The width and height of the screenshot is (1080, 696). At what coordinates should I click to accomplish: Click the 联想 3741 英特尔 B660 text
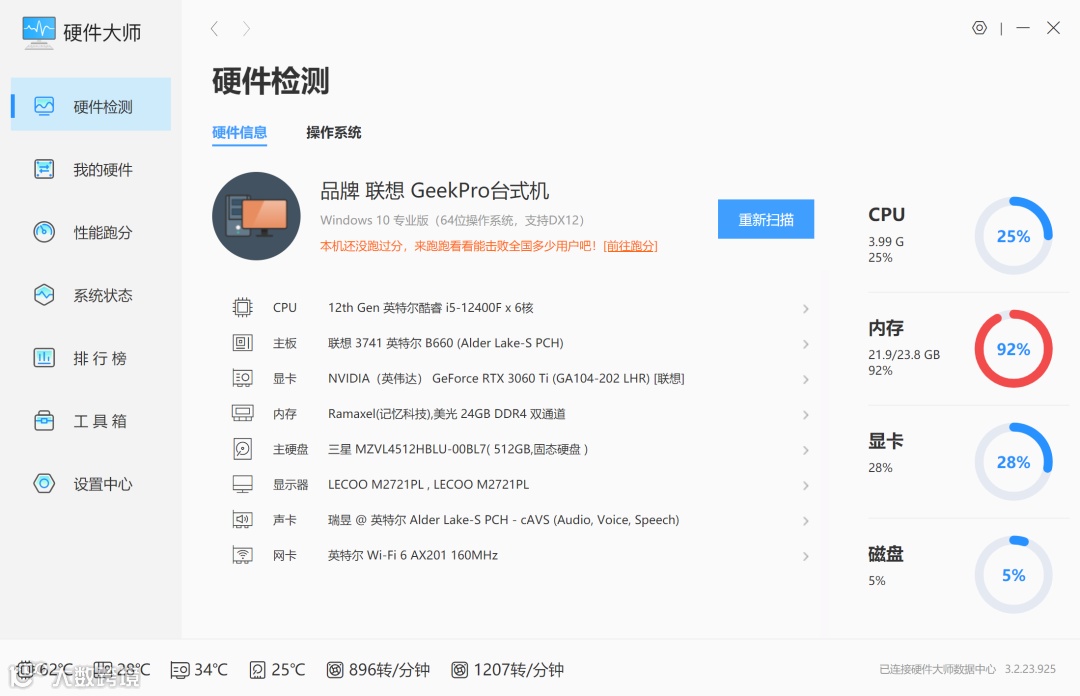click(x=446, y=342)
